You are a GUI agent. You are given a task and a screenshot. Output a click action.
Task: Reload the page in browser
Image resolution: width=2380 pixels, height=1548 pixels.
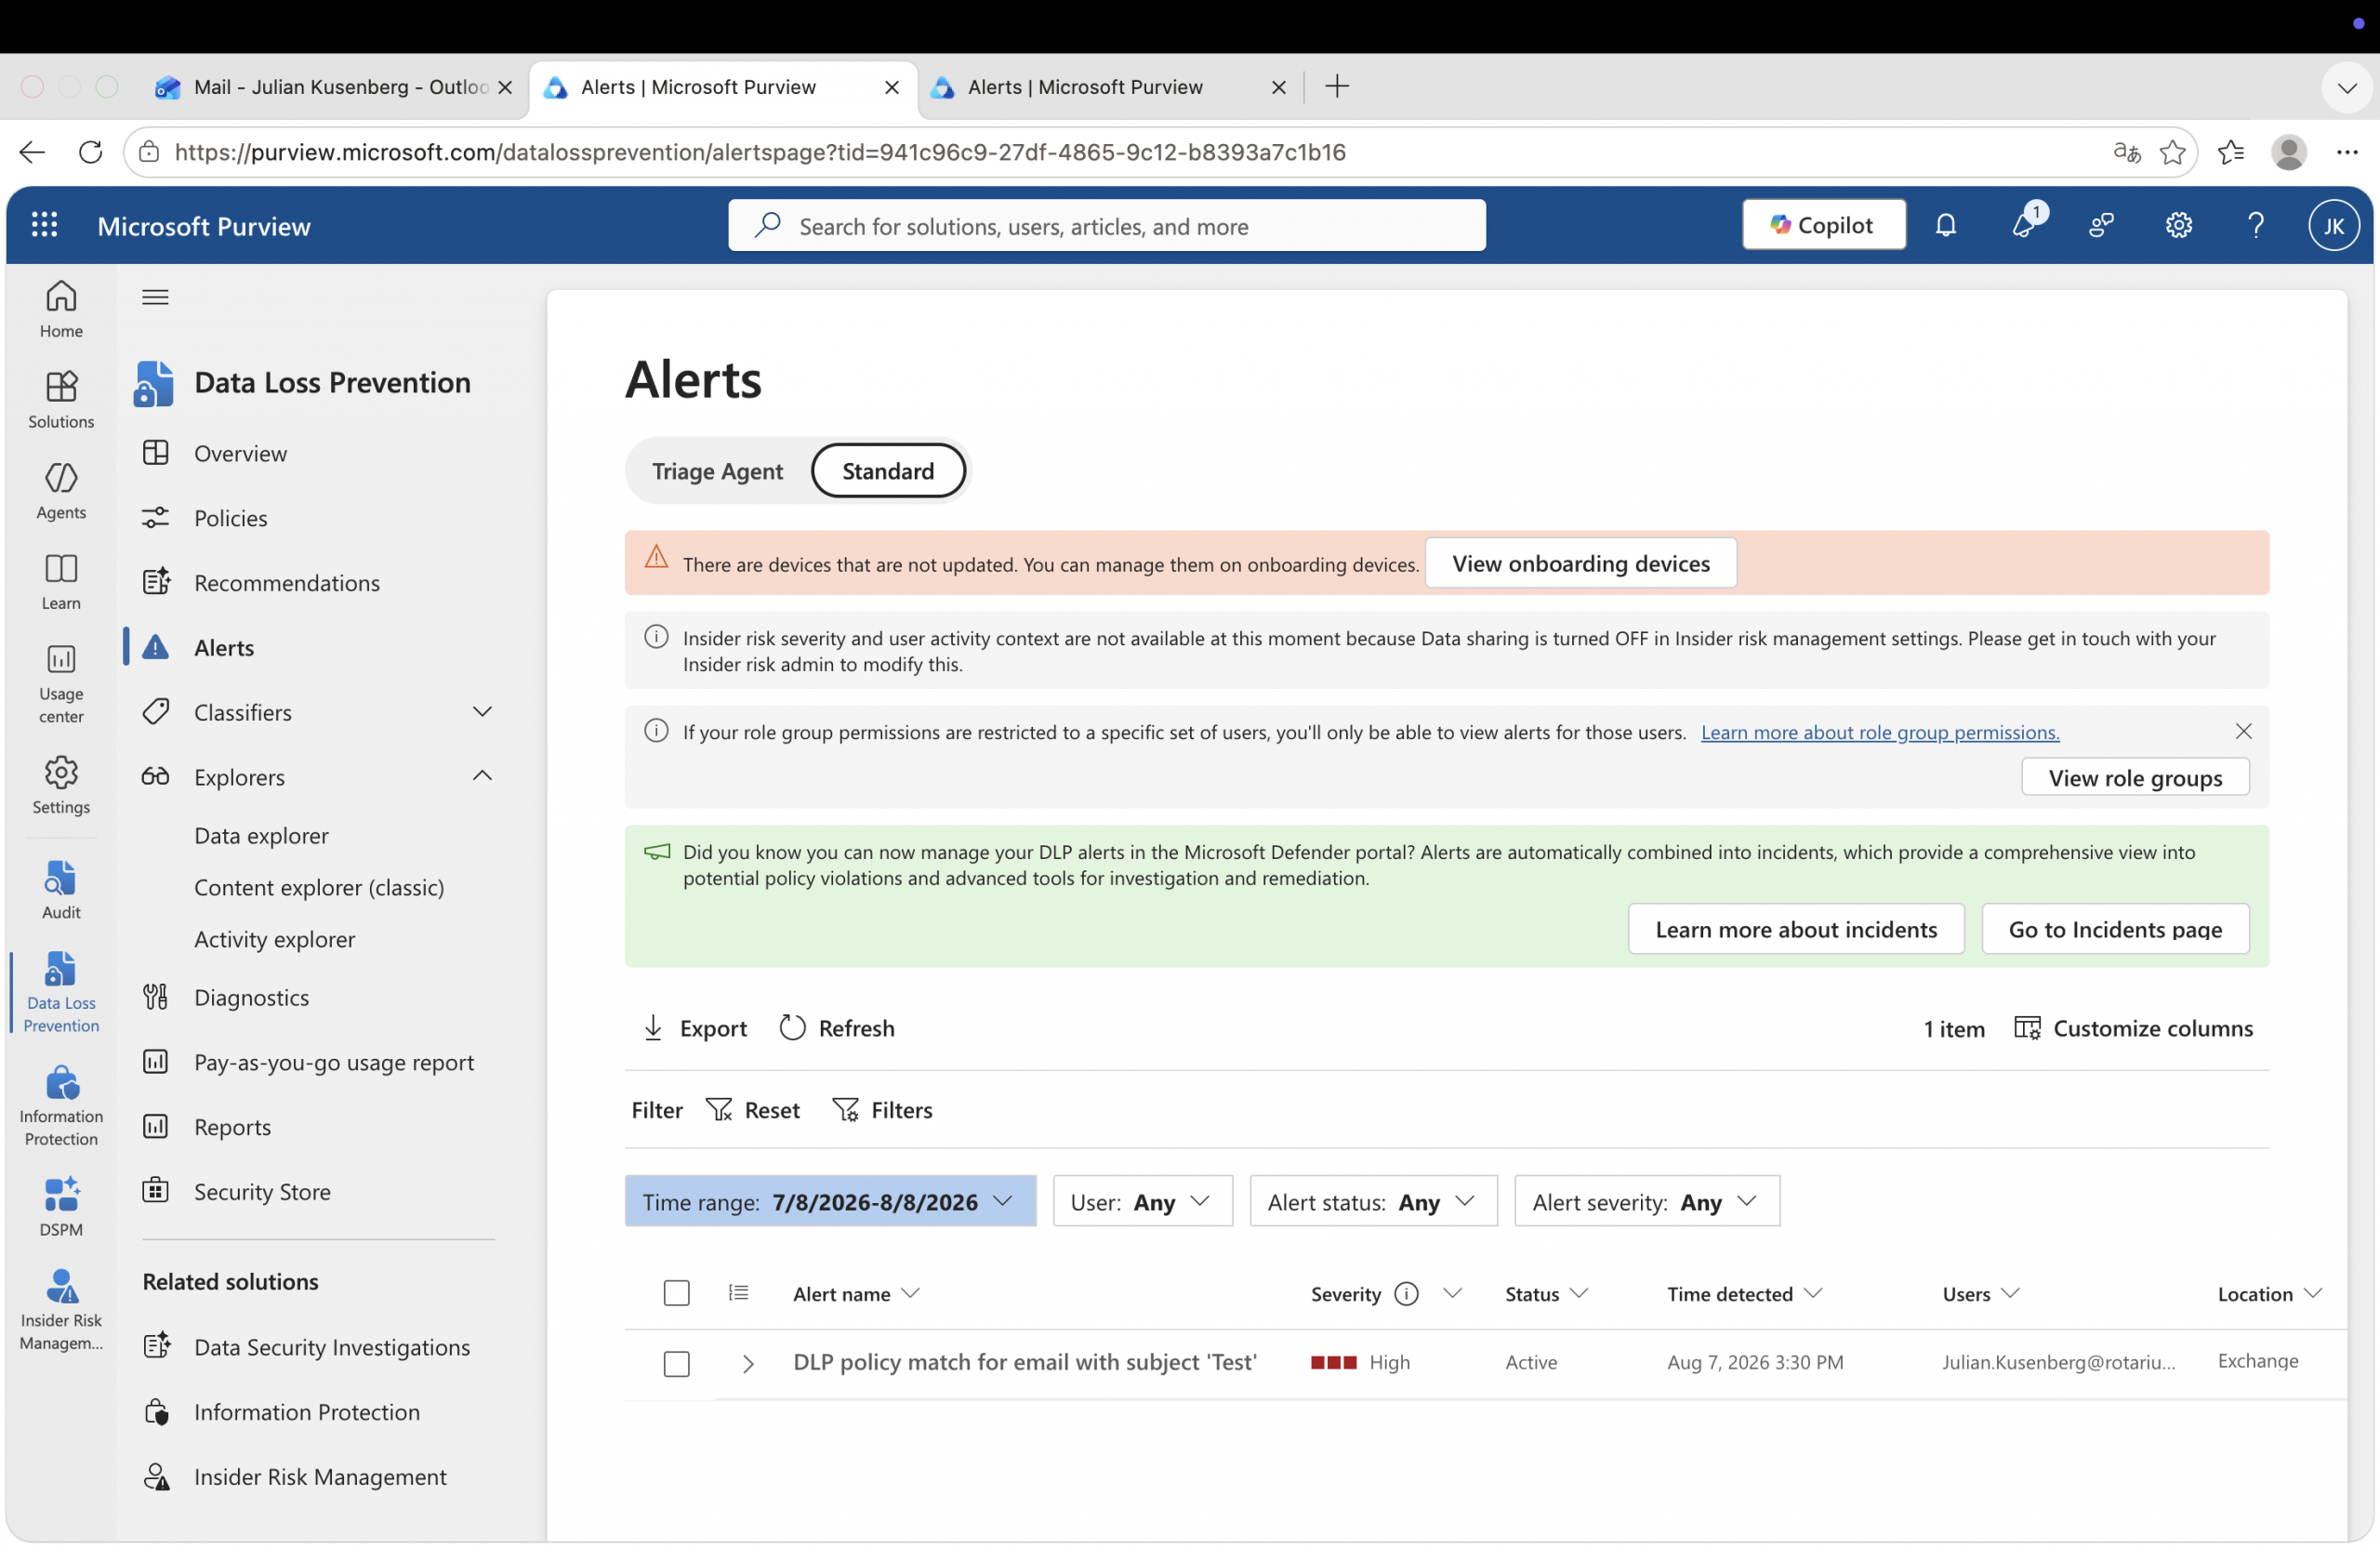[91, 152]
